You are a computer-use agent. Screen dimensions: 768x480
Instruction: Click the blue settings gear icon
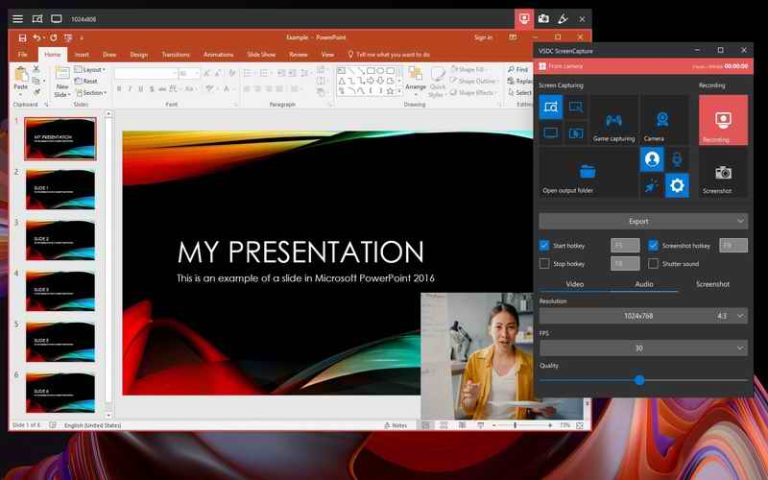(x=677, y=185)
